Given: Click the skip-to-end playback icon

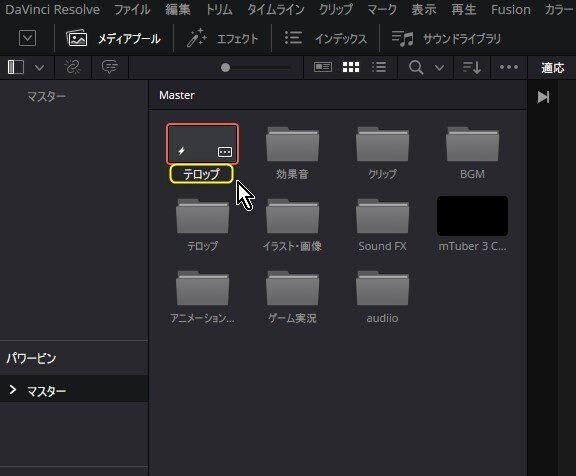Looking at the screenshot, I should point(543,97).
